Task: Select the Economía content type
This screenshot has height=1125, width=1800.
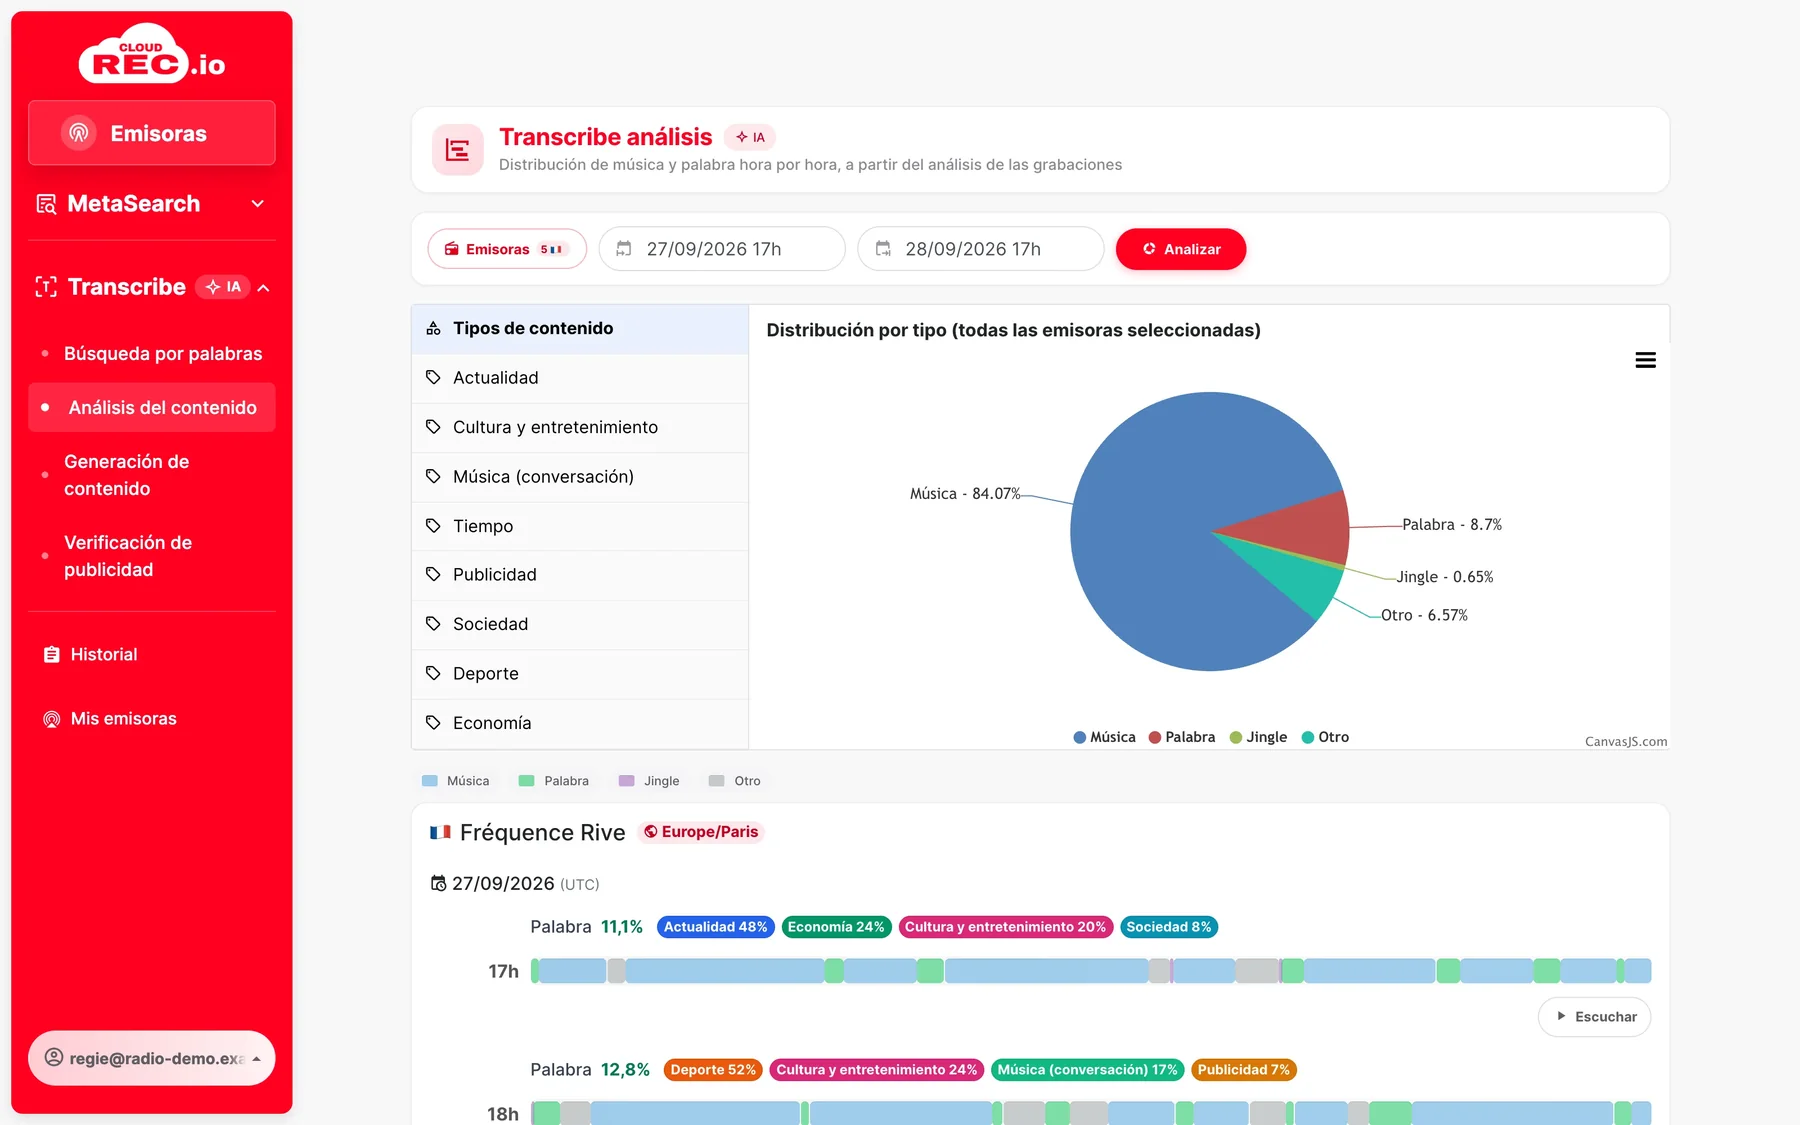Action: coord(580,723)
